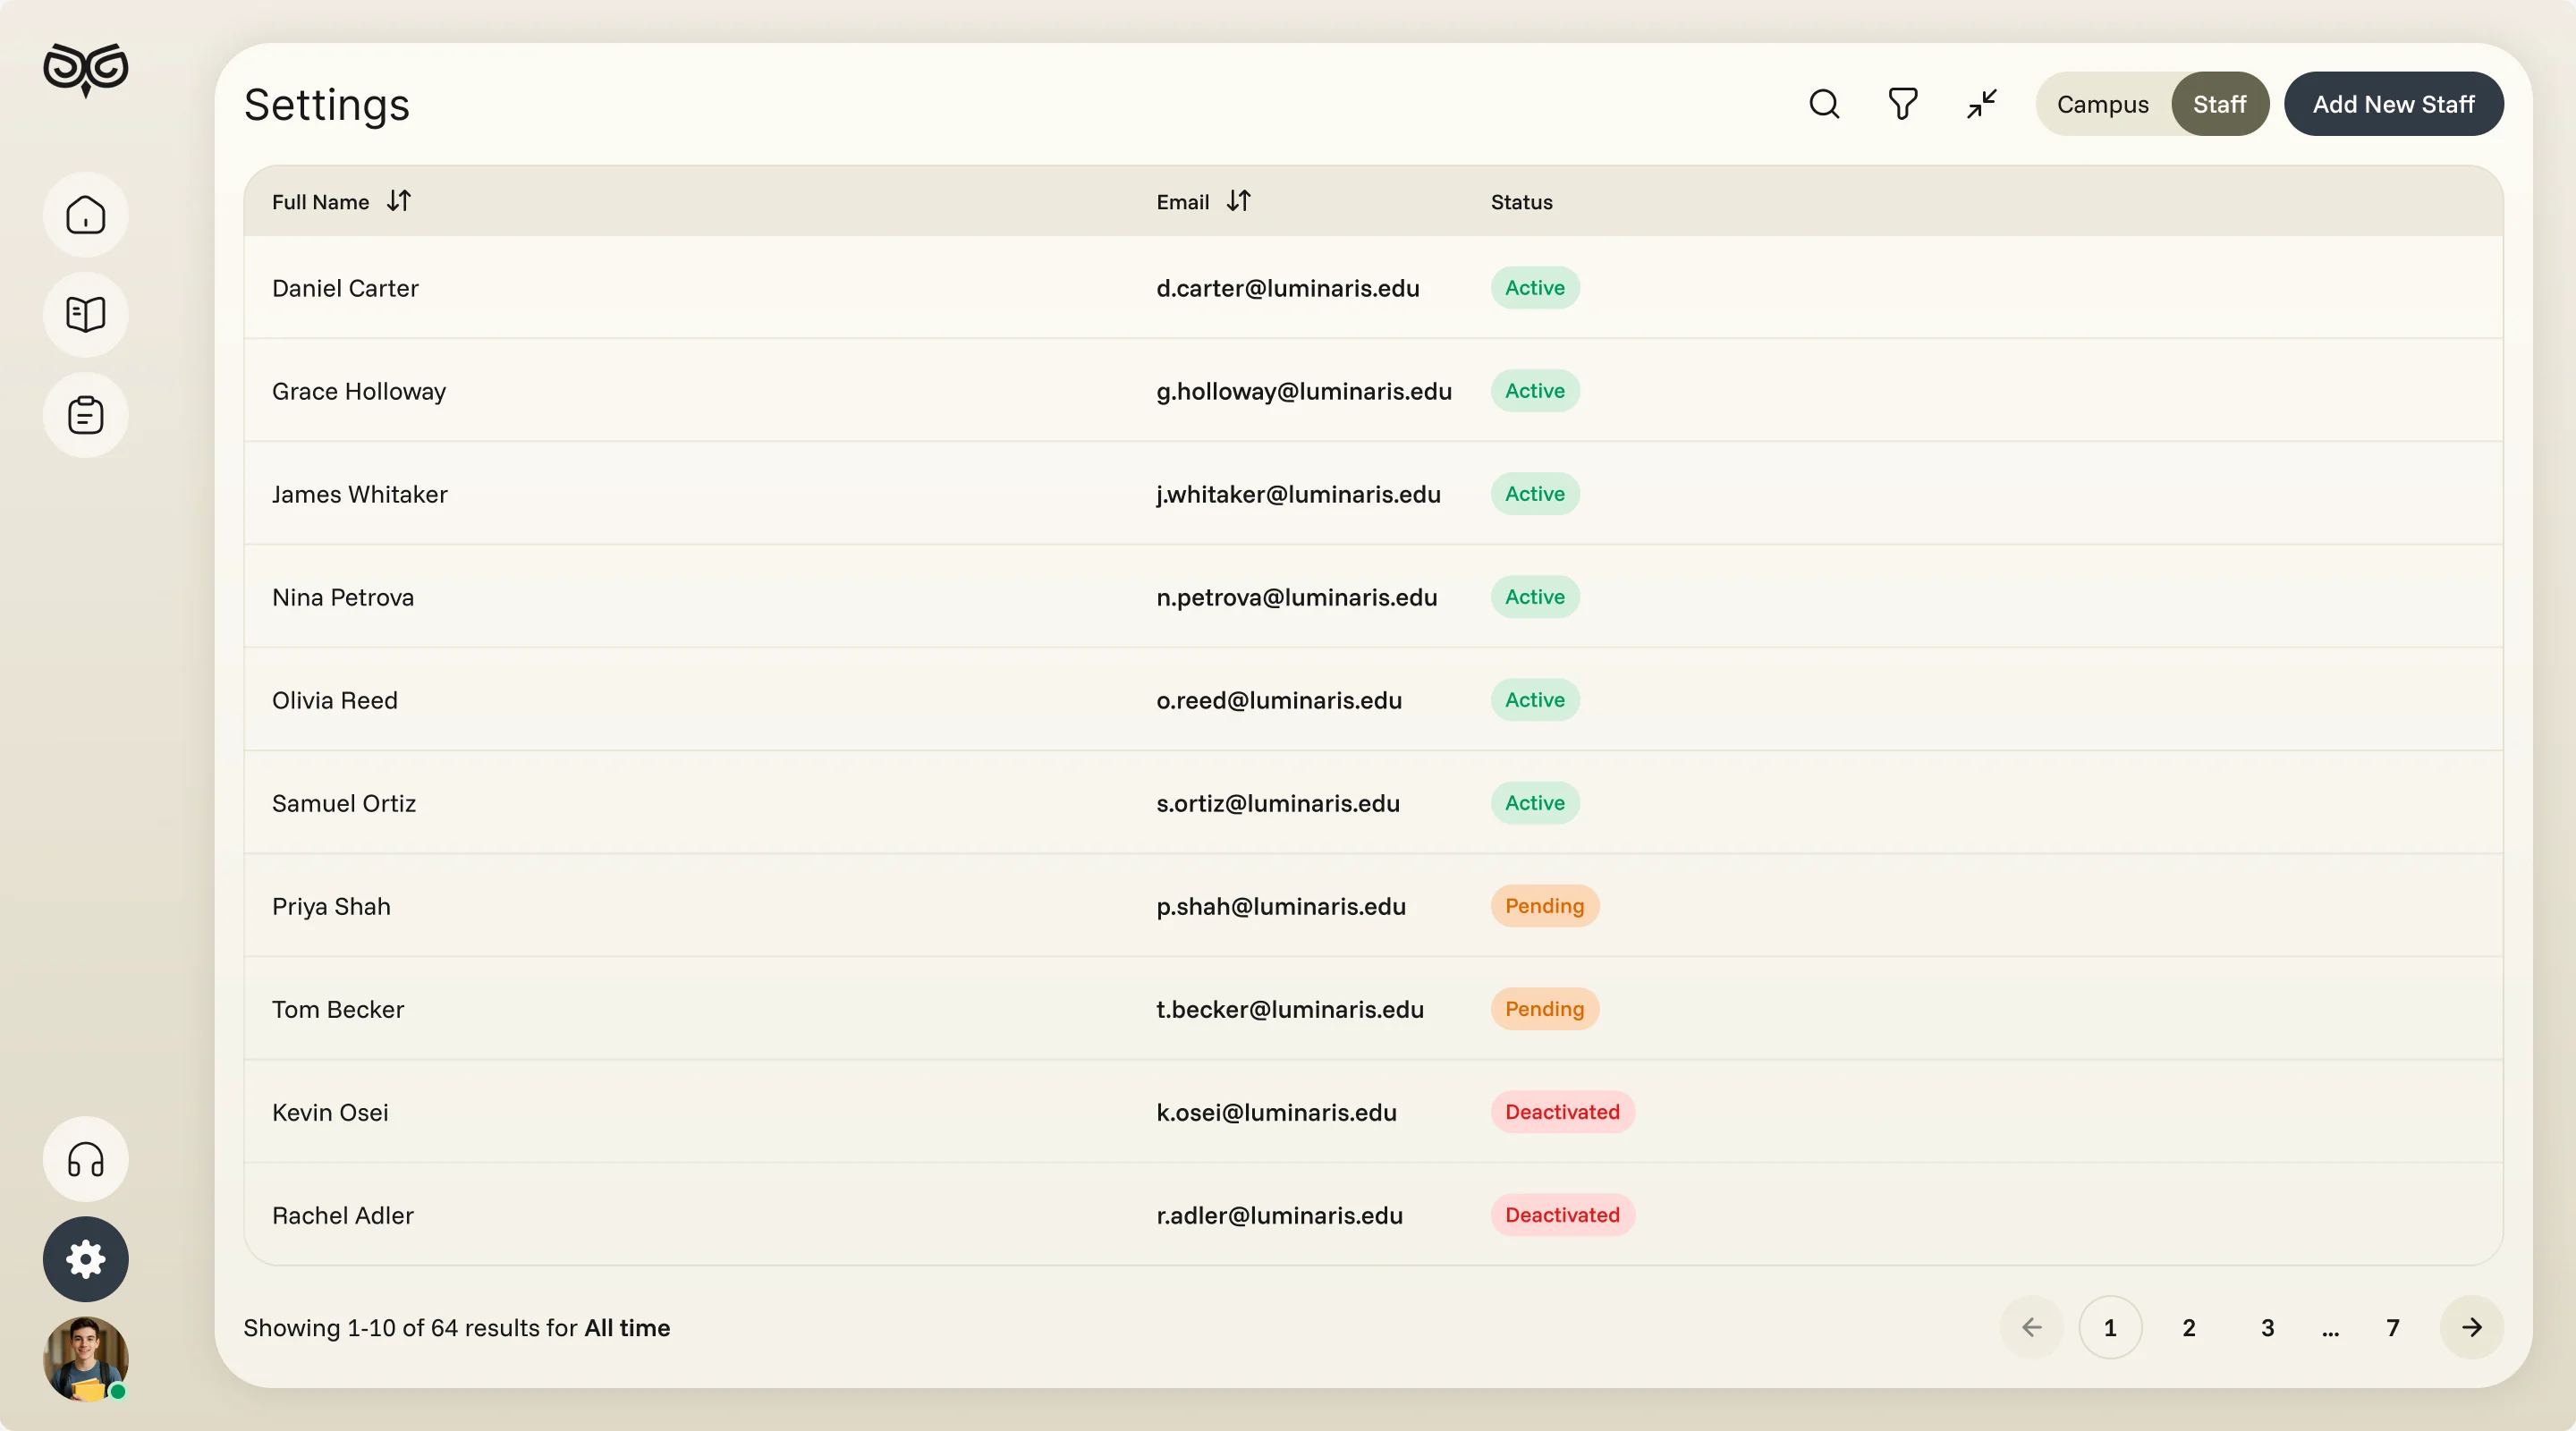Viewport: 2576px width, 1431px height.
Task: Go to page 2
Action: point(2189,1328)
